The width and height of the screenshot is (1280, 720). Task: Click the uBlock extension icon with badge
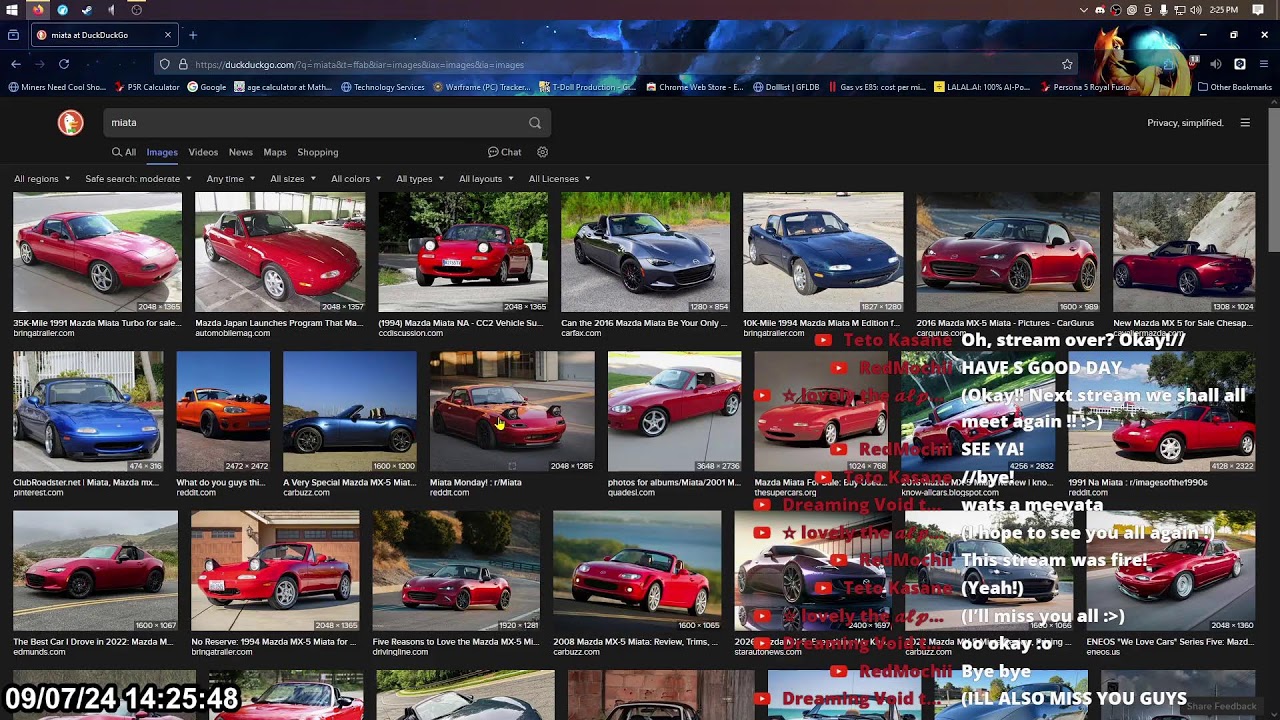point(1193,63)
